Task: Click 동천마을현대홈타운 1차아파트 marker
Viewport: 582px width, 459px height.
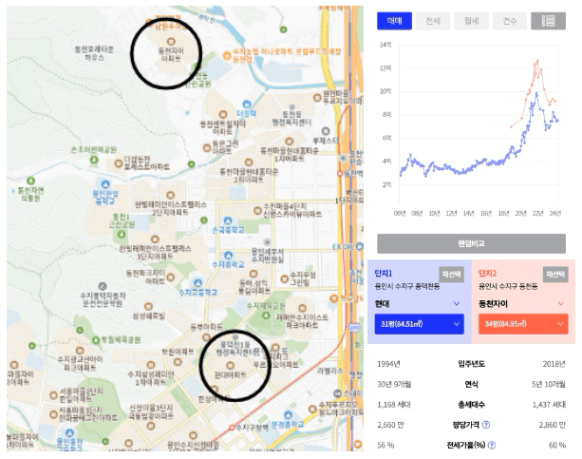Action: pos(289,141)
